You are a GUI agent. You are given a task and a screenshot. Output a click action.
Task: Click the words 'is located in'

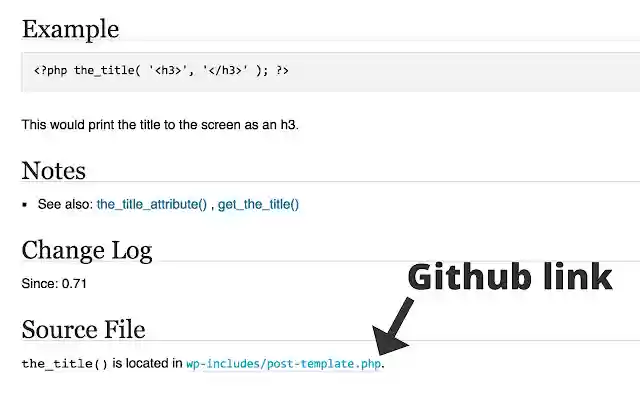[147, 364]
